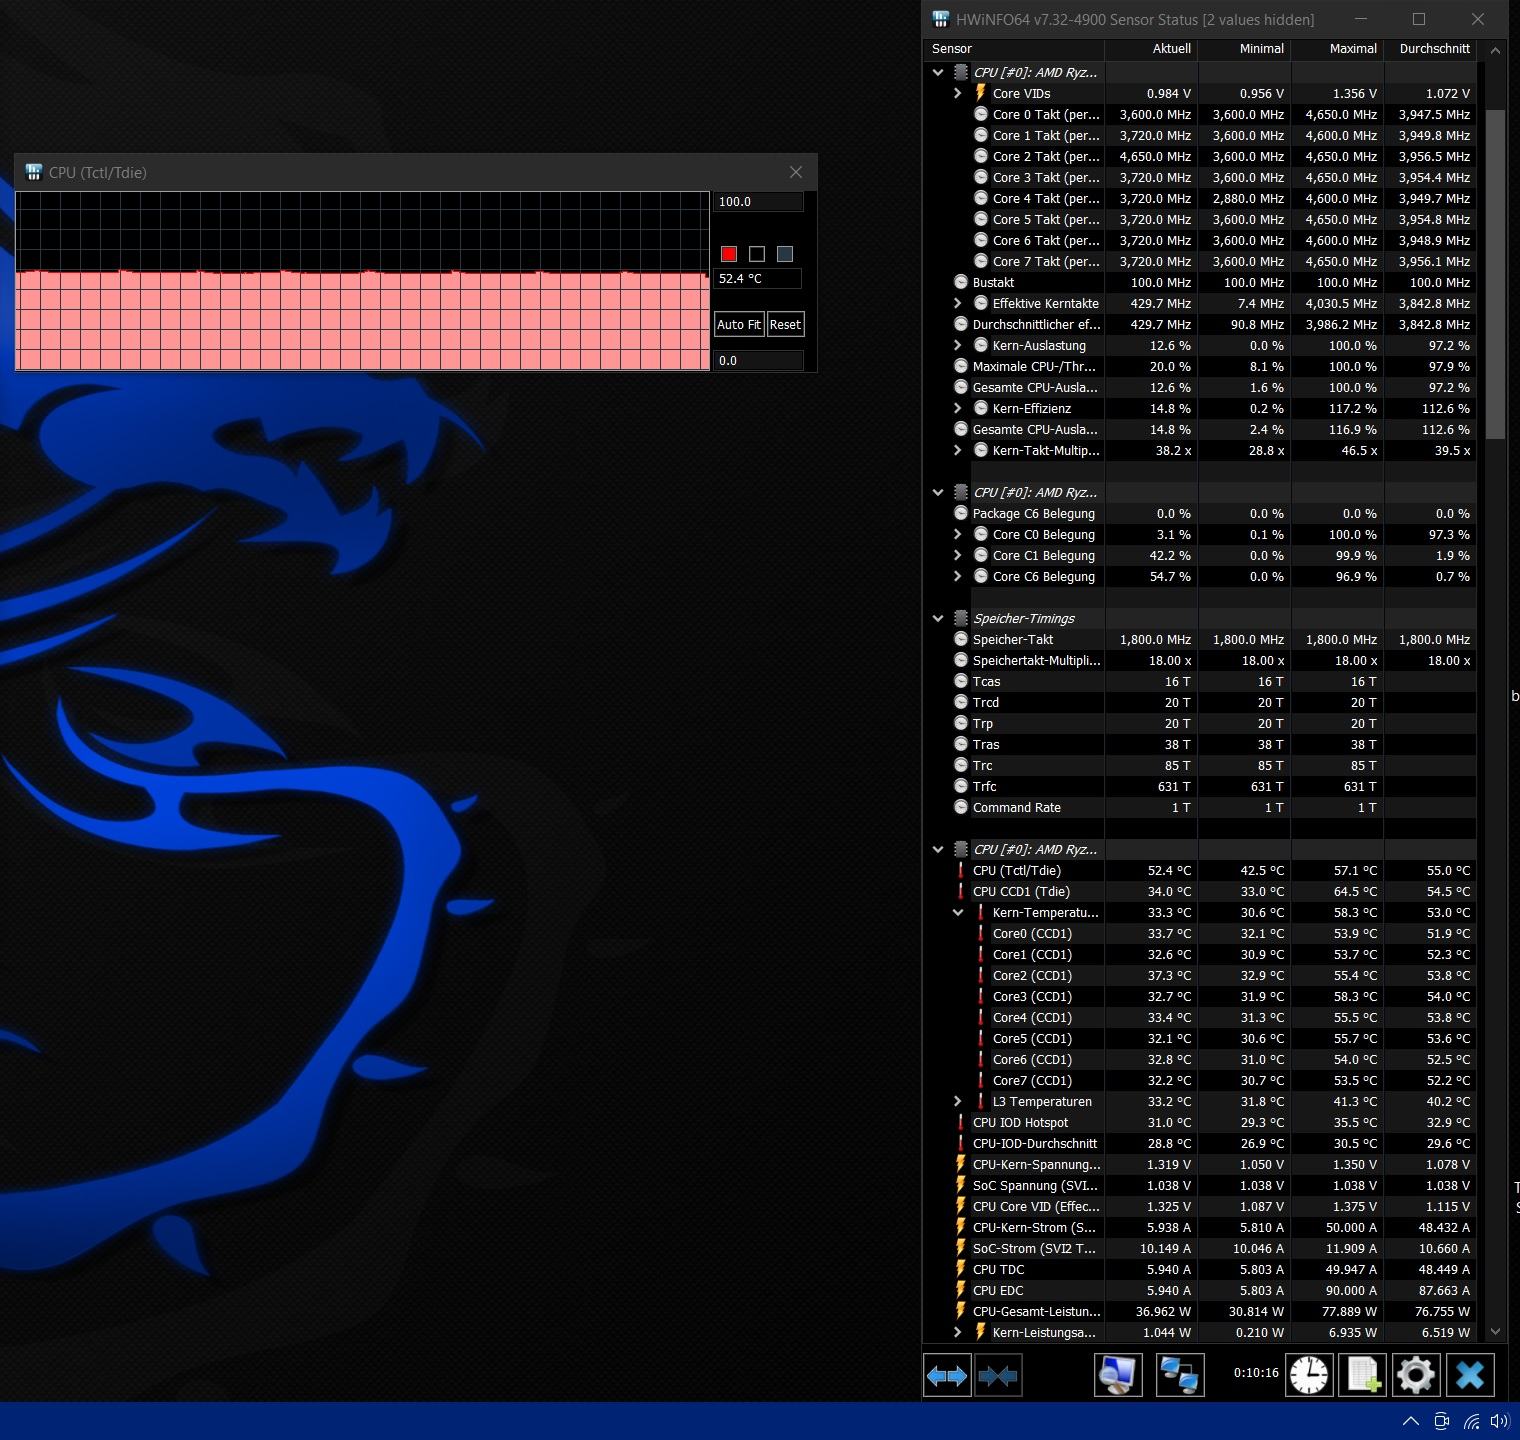The image size is (1520, 1440).
Task: Click the Maximal column header
Action: [x=1337, y=48]
